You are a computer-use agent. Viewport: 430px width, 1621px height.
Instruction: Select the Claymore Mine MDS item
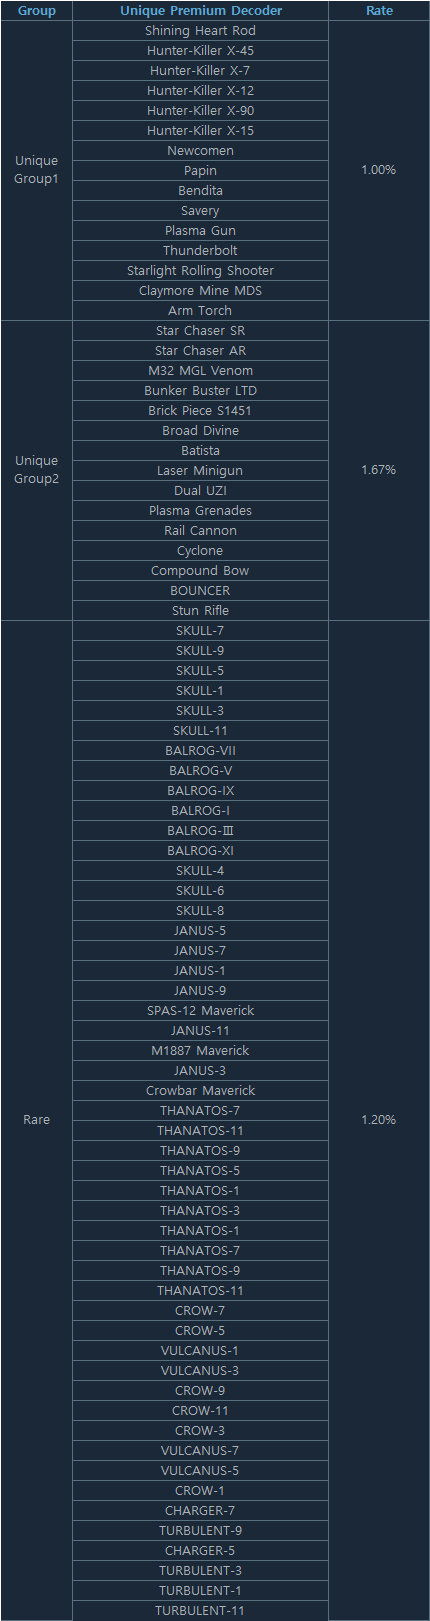200,291
